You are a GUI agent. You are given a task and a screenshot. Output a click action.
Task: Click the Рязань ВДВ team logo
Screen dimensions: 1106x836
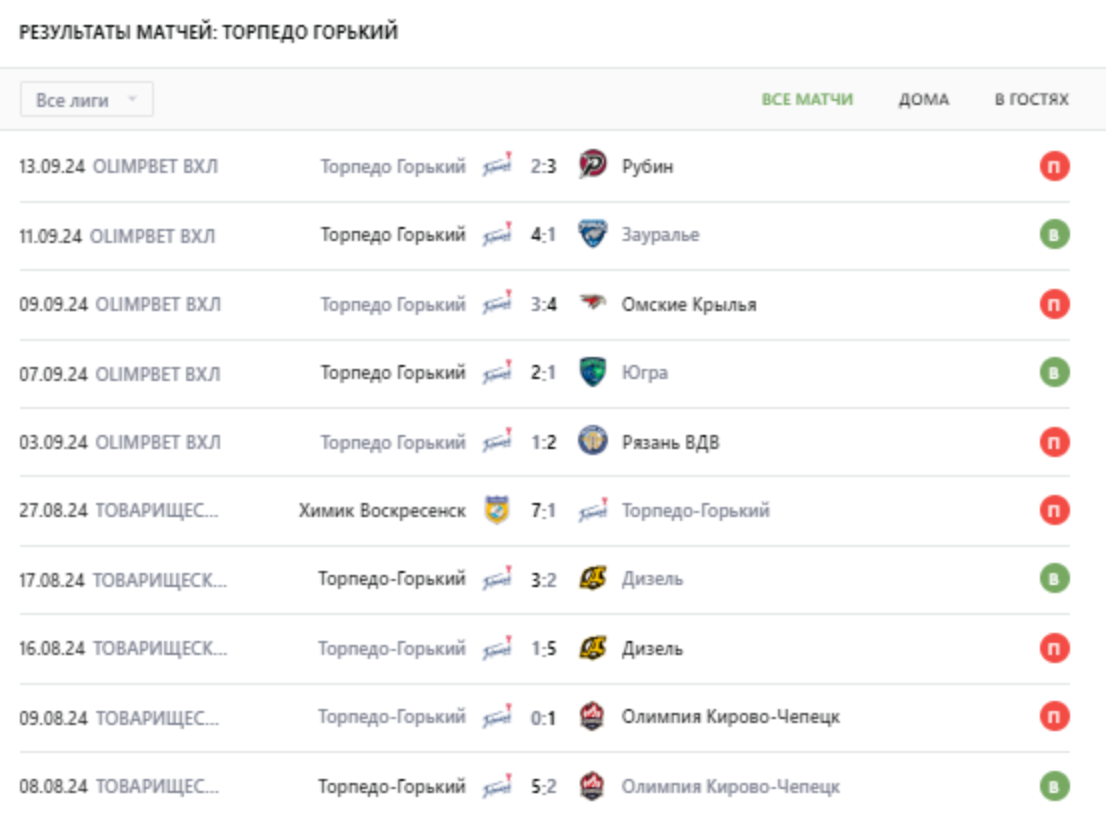pyautogui.click(x=593, y=442)
